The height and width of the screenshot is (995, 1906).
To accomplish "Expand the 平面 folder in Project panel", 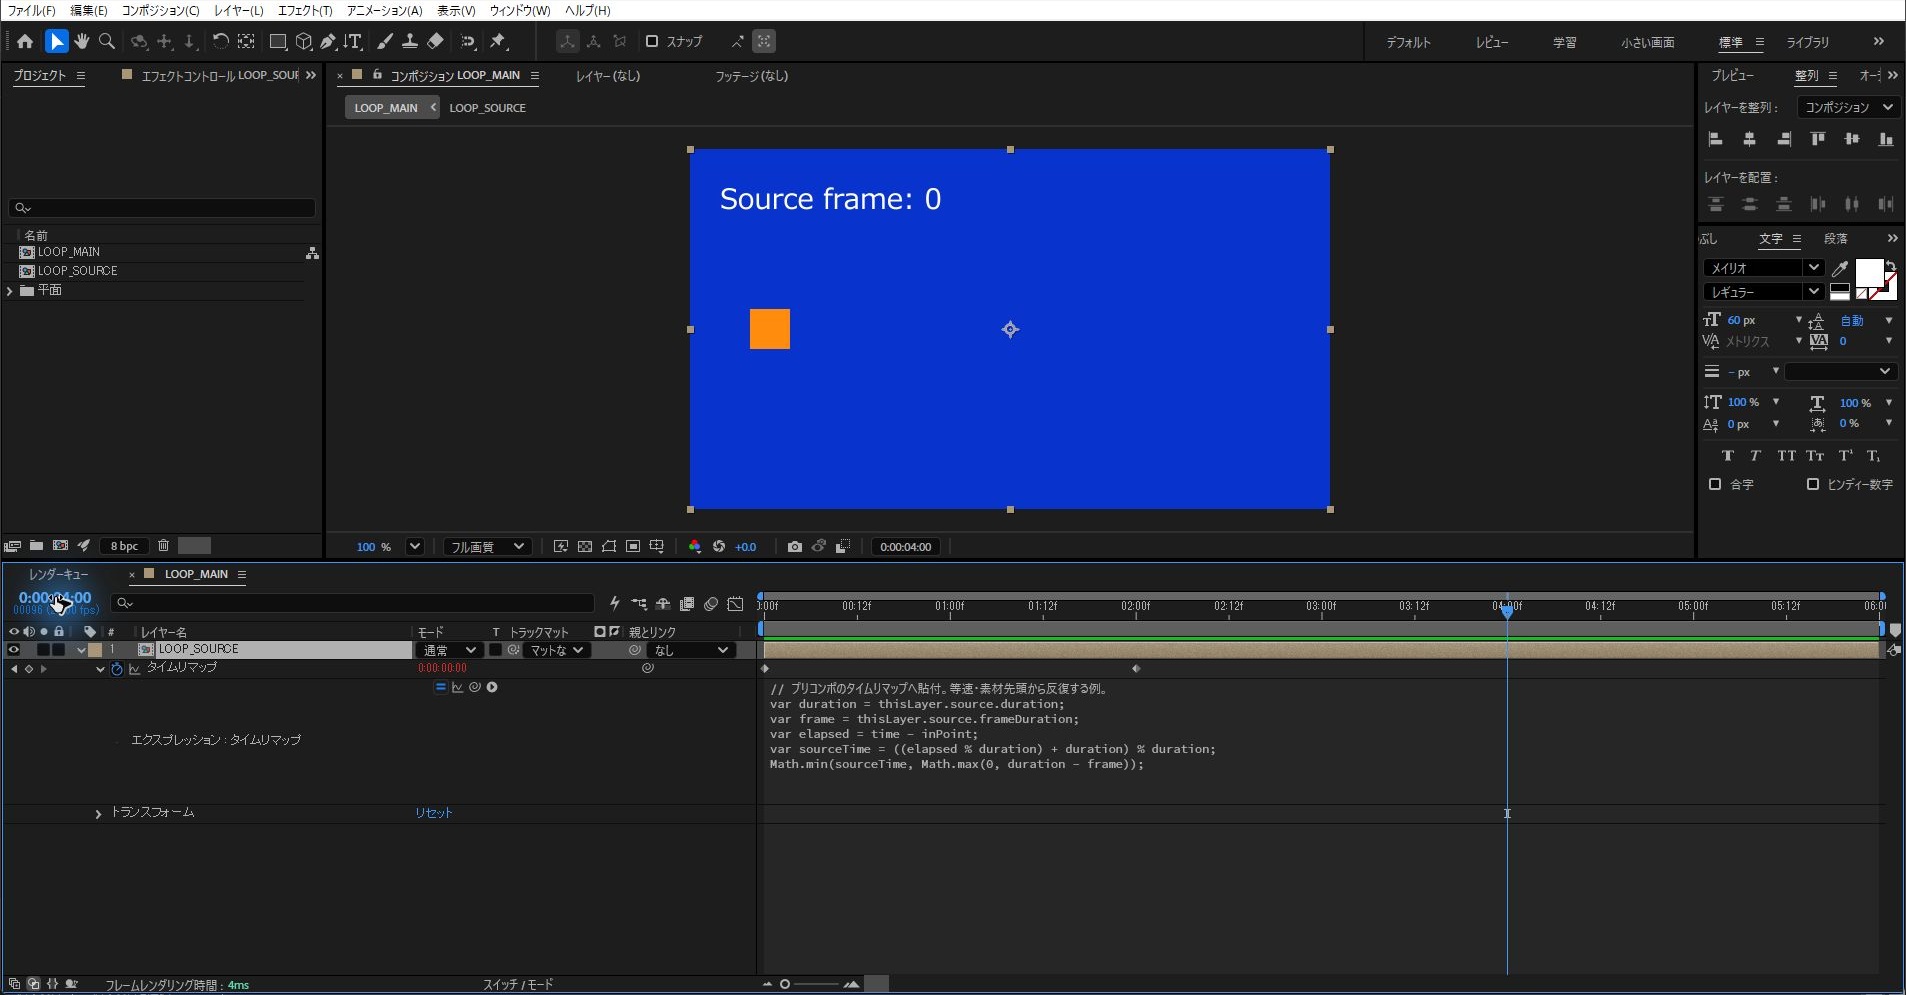I will pyautogui.click(x=10, y=290).
